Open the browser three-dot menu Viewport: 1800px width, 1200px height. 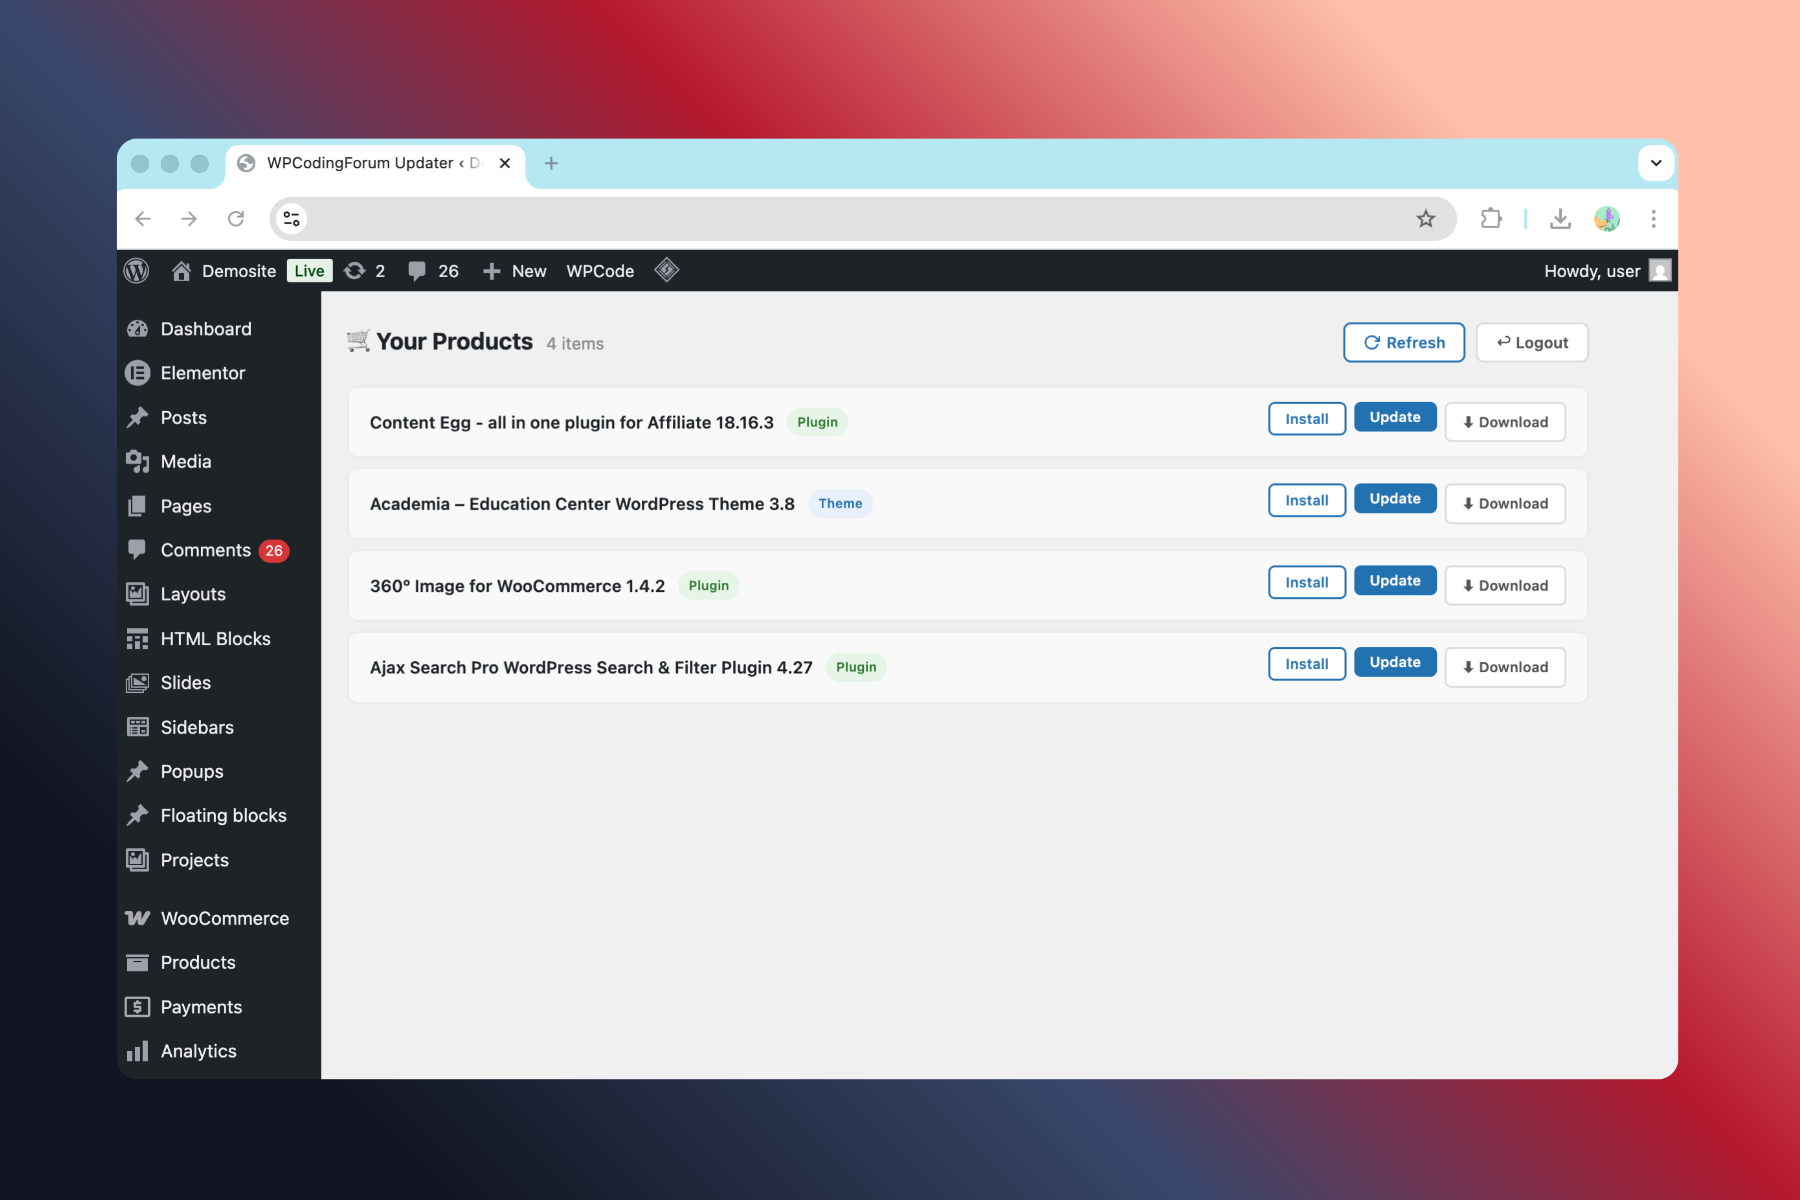click(1653, 219)
